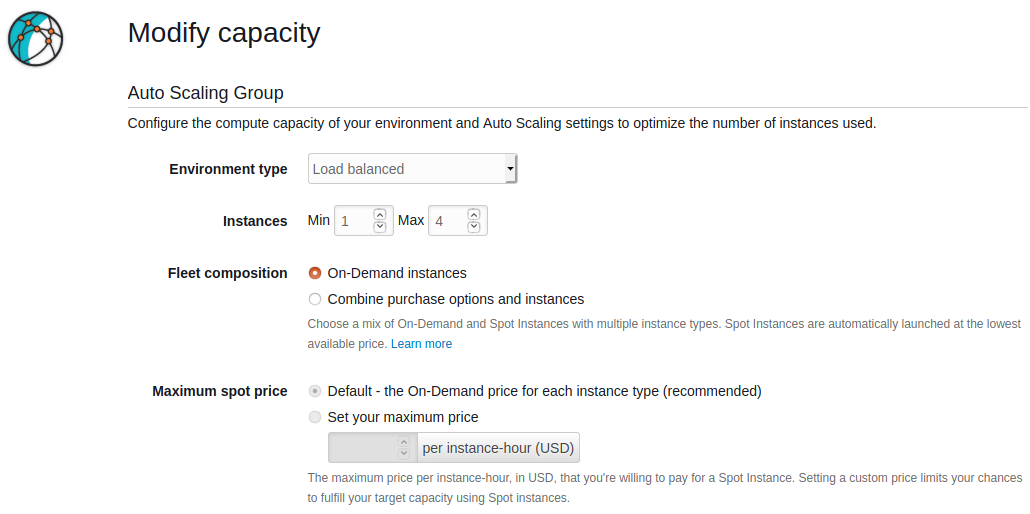Click the per instance-hour (USD) label
The width and height of the screenshot is (1030, 514).
(x=498, y=448)
